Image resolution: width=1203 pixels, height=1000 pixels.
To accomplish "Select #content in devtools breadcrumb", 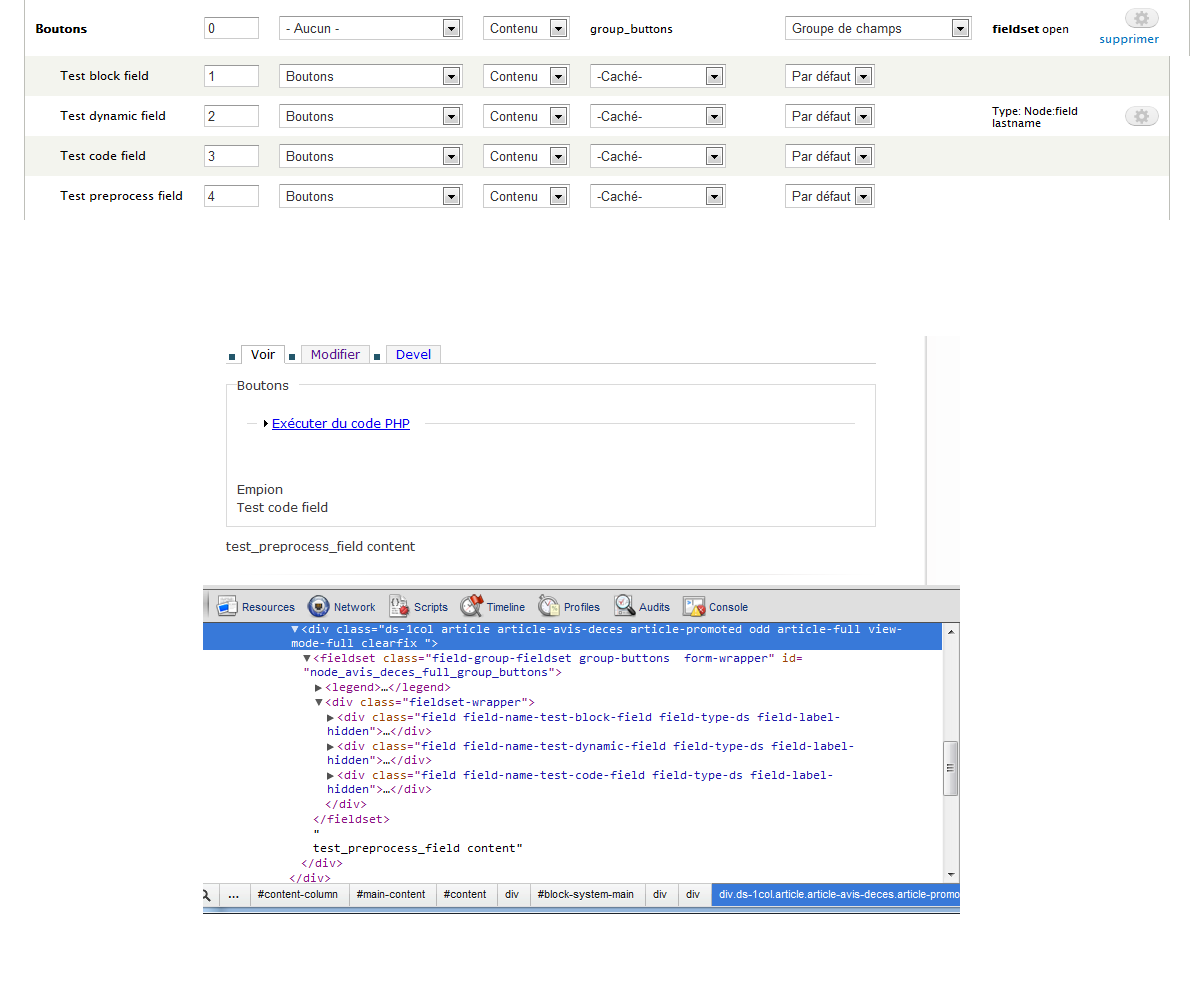I will click(x=465, y=895).
